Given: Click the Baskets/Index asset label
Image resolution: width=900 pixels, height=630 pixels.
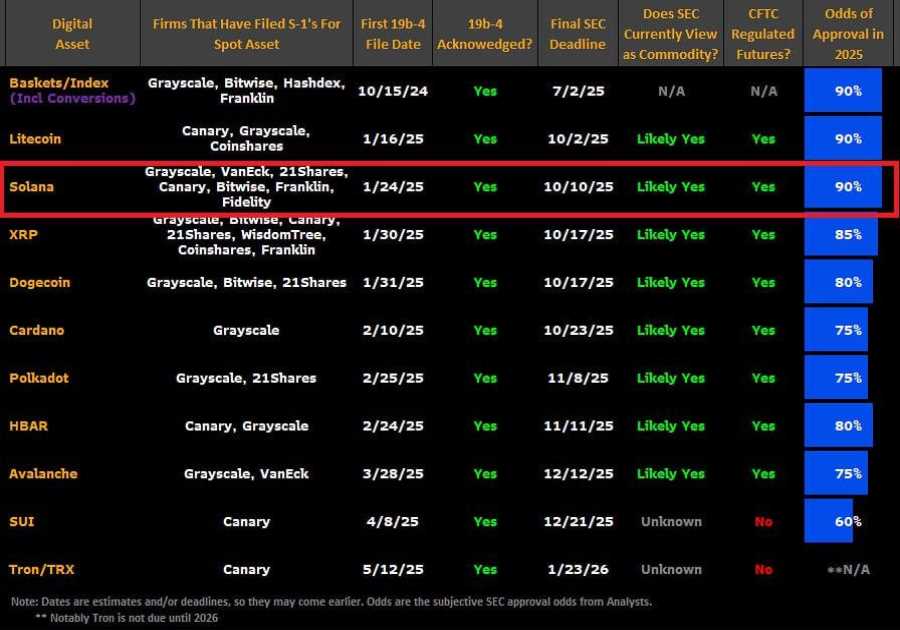Looking at the screenshot, I should click(59, 83).
